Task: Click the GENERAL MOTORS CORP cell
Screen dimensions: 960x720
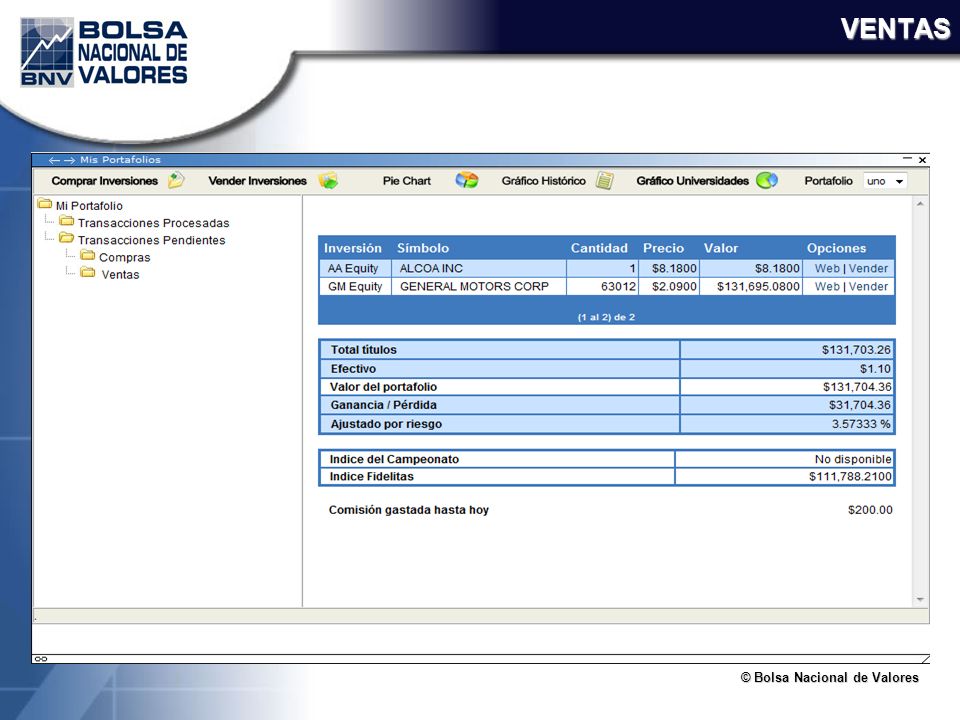Action: pyautogui.click(x=479, y=287)
